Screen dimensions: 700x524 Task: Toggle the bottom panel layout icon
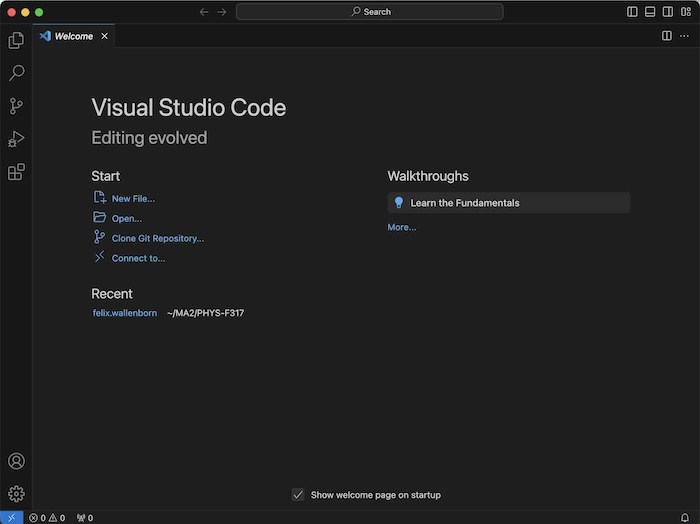(x=650, y=12)
